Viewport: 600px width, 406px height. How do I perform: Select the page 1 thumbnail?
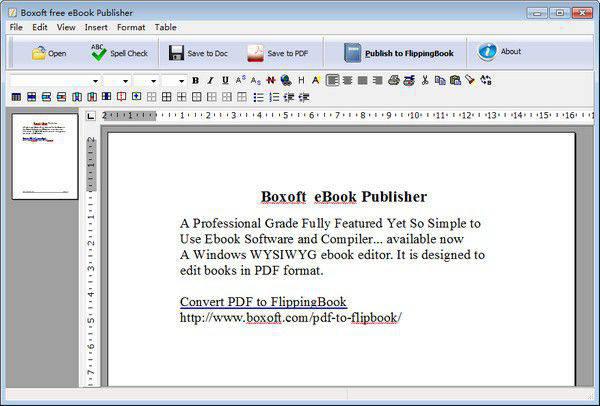[x=45, y=157]
